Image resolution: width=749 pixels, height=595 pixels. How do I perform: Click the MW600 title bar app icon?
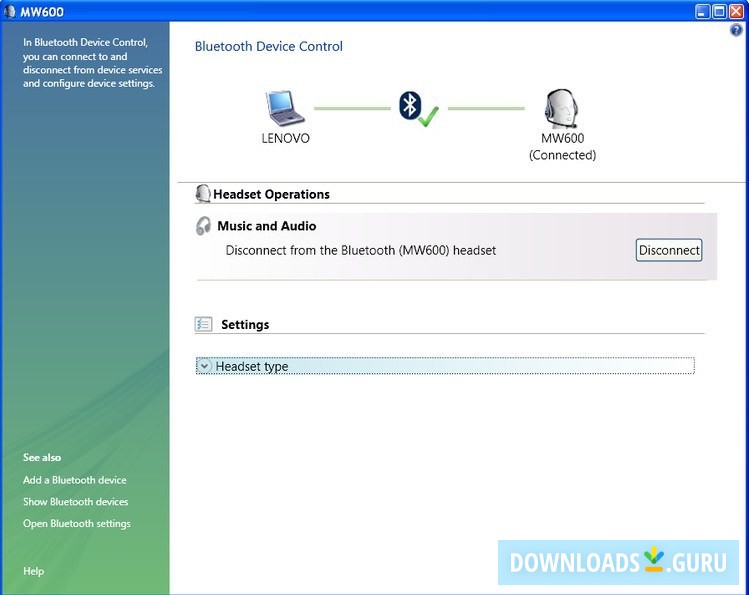10,11
